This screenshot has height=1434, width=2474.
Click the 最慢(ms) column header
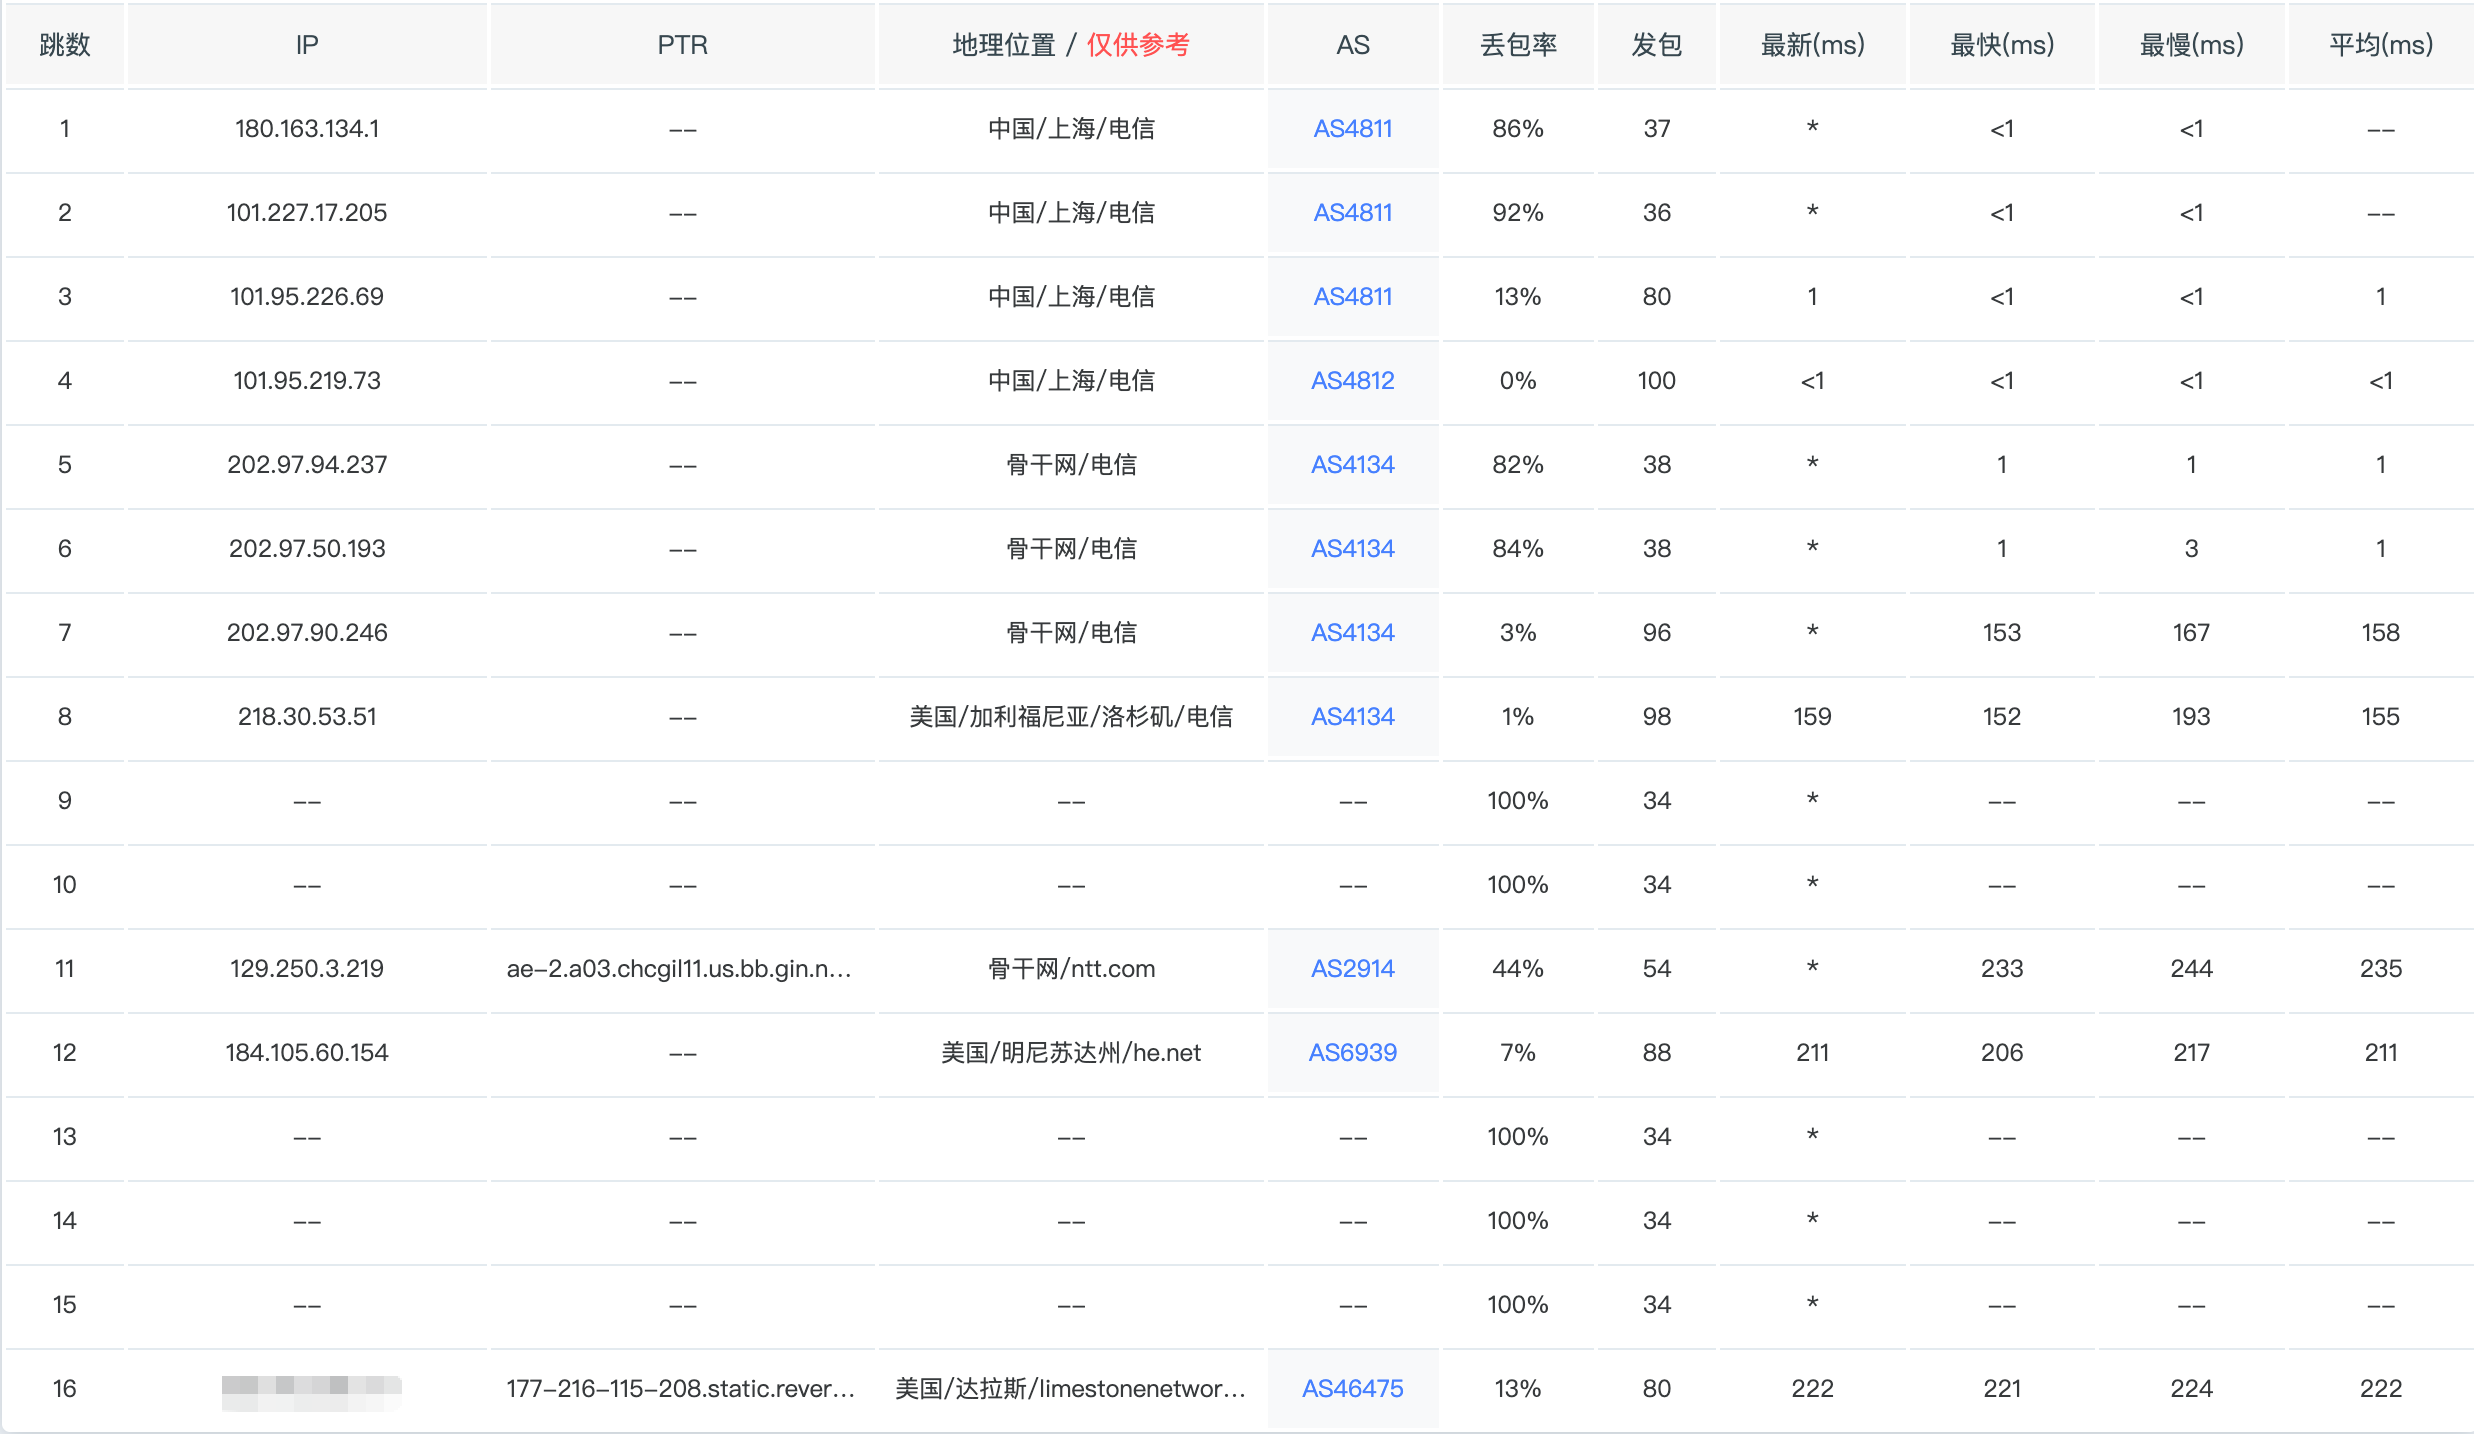tap(2191, 45)
